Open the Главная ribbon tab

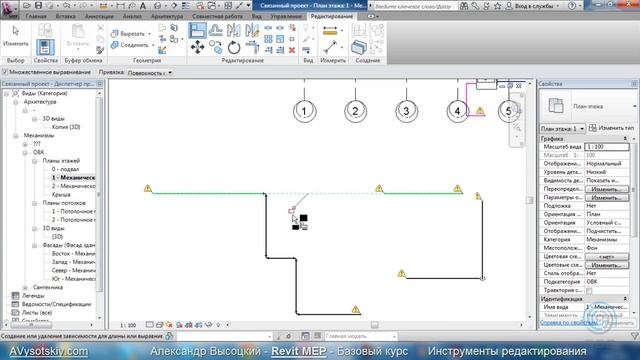[36, 16]
